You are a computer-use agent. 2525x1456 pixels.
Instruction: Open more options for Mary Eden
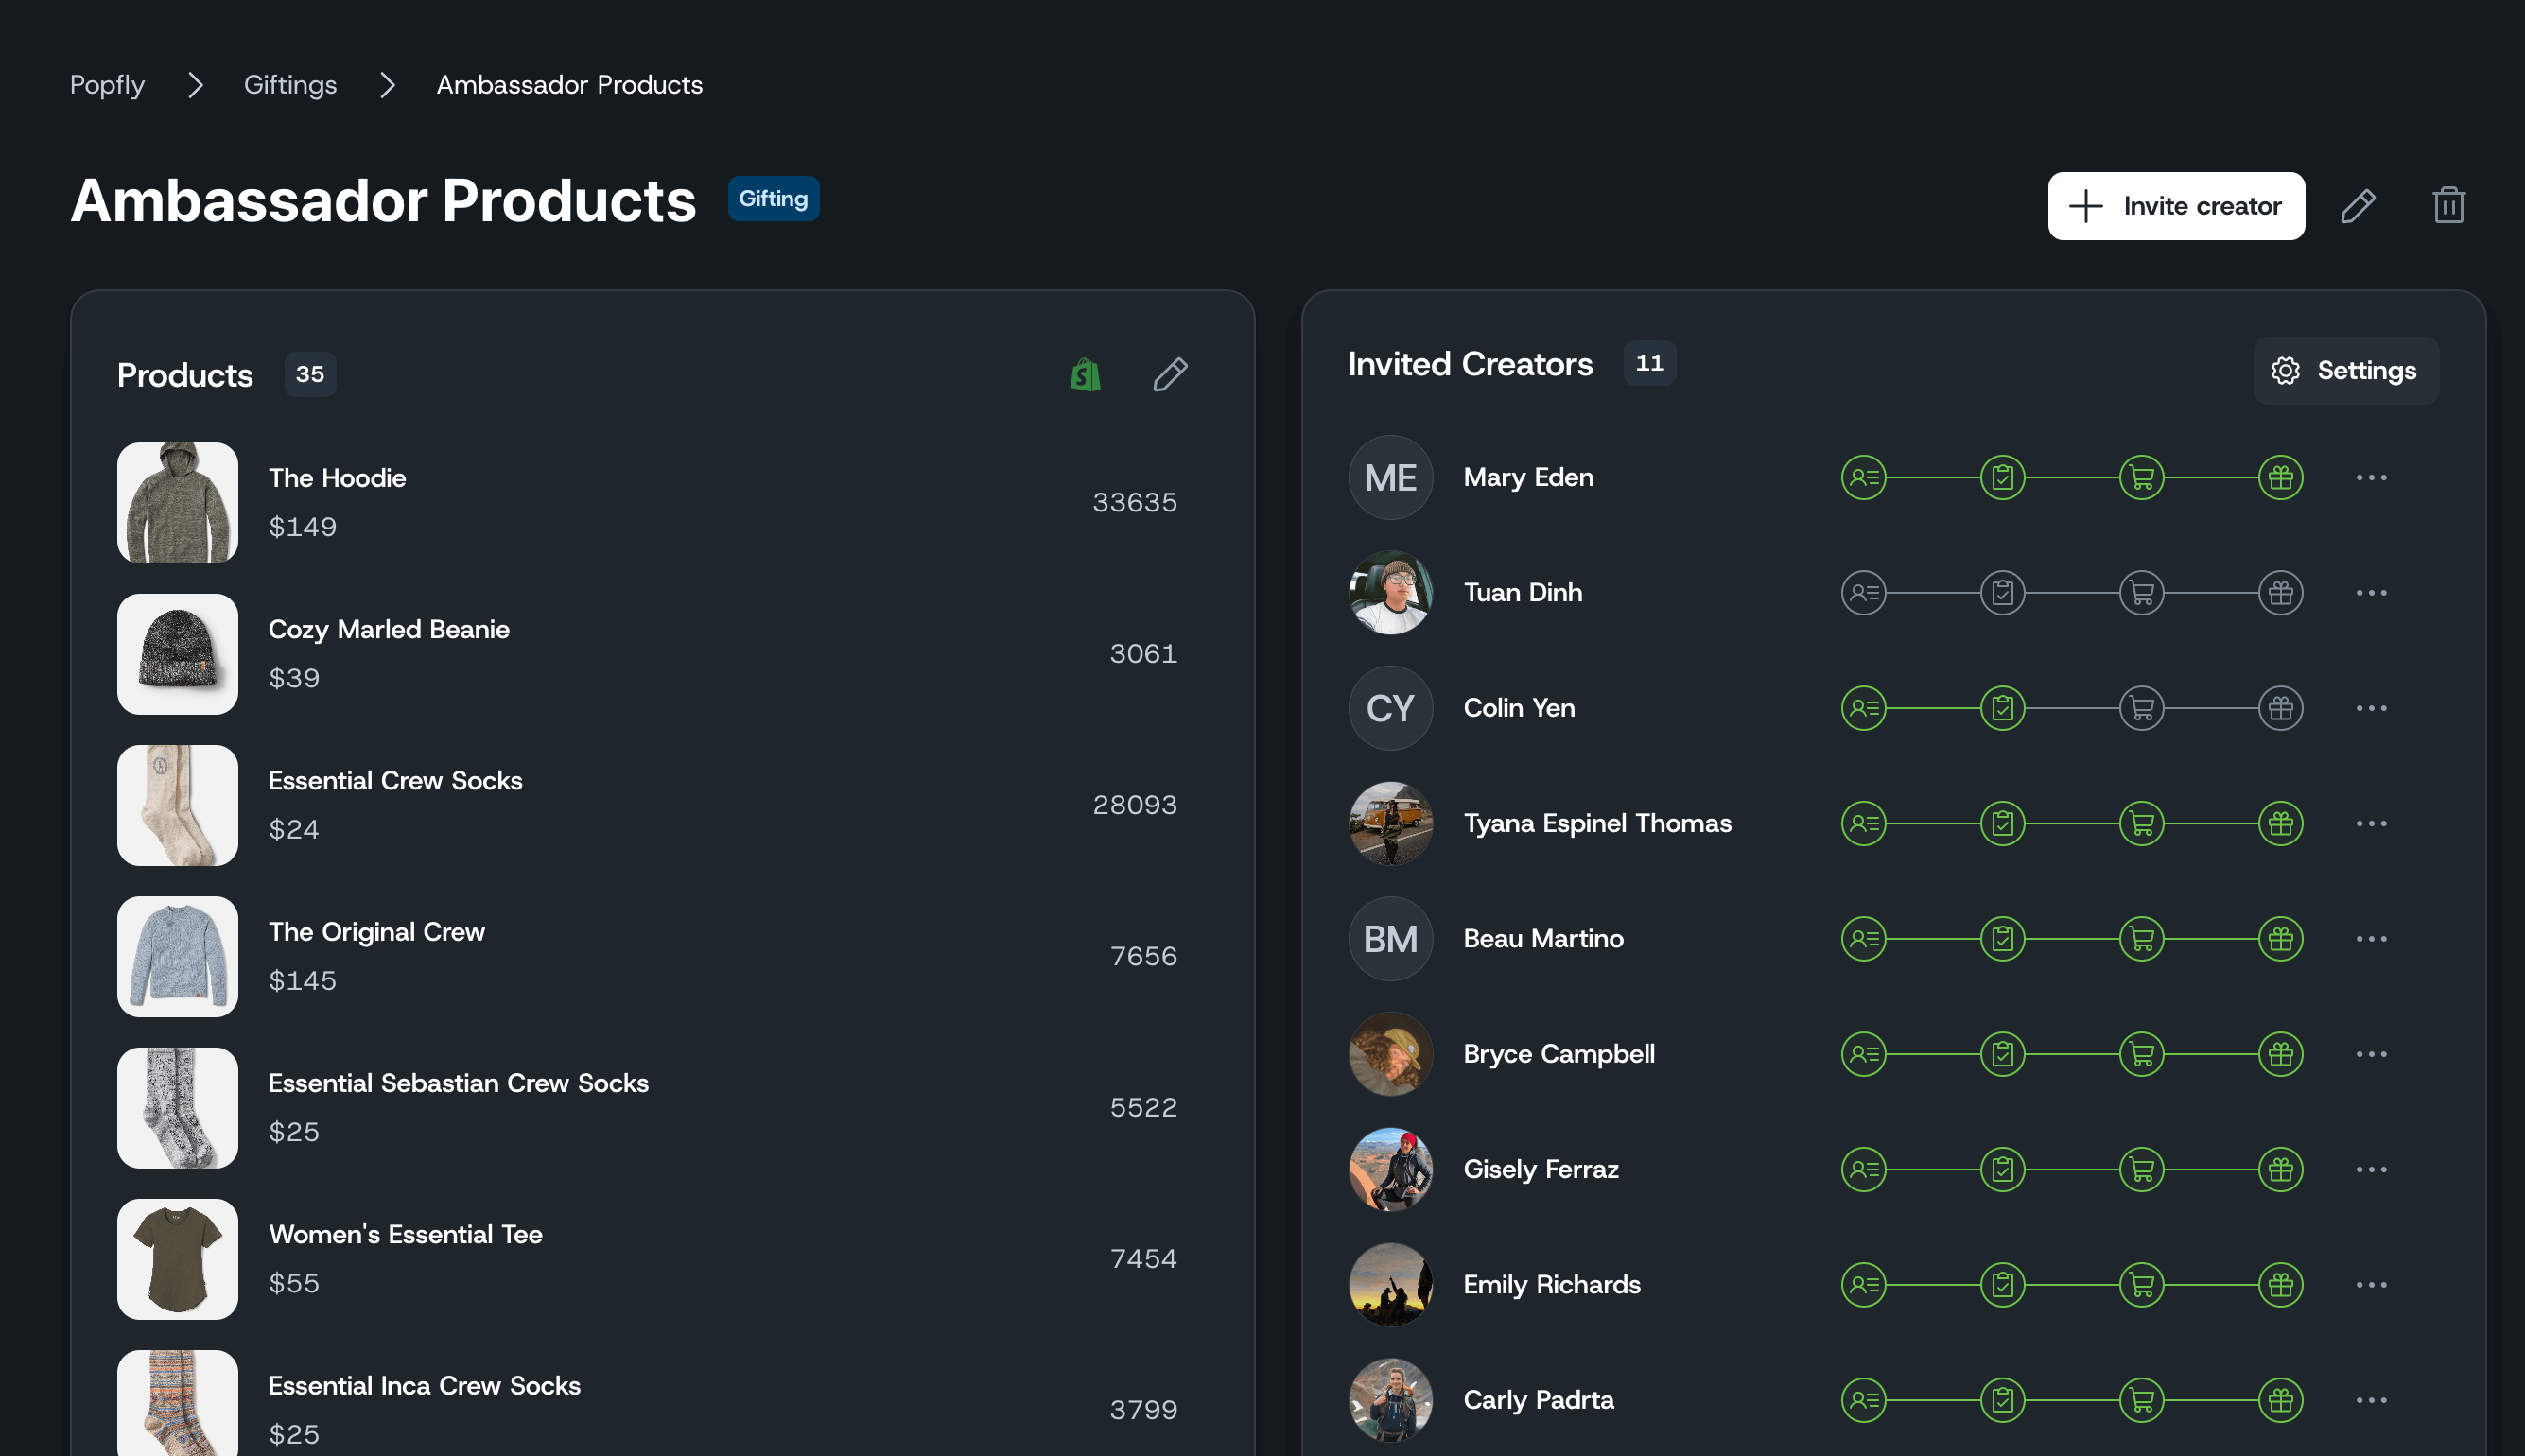click(2370, 478)
